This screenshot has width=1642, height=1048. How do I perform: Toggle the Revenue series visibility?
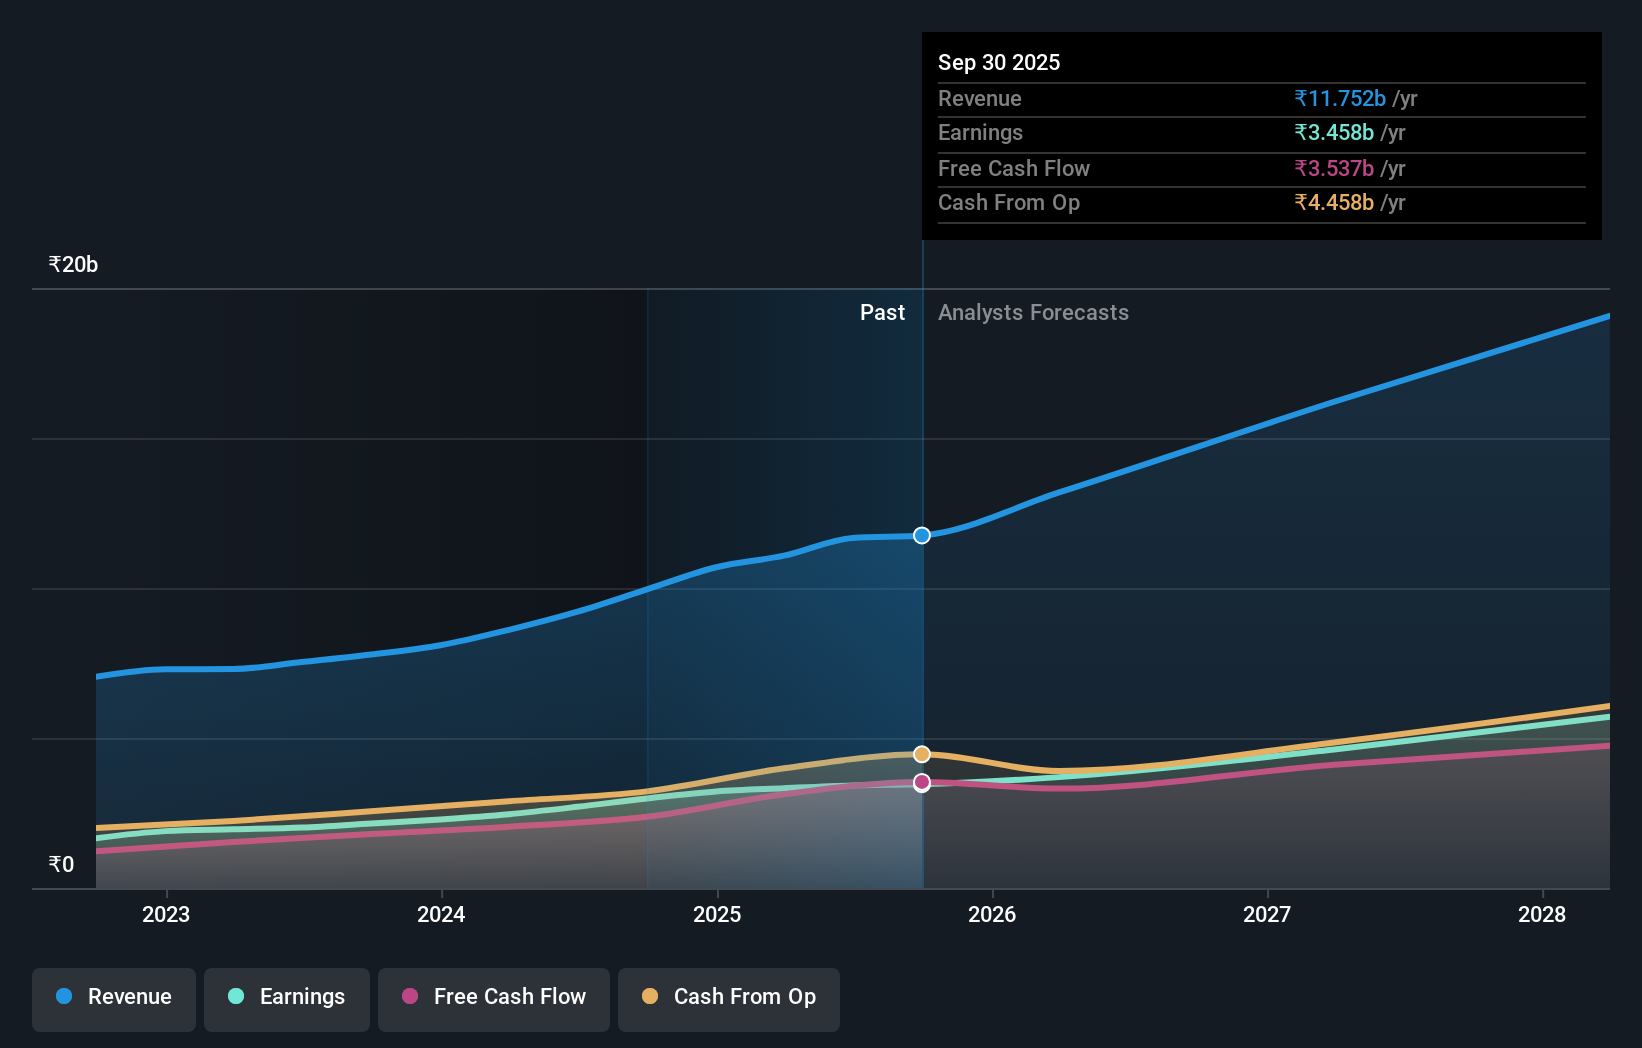click(x=113, y=997)
